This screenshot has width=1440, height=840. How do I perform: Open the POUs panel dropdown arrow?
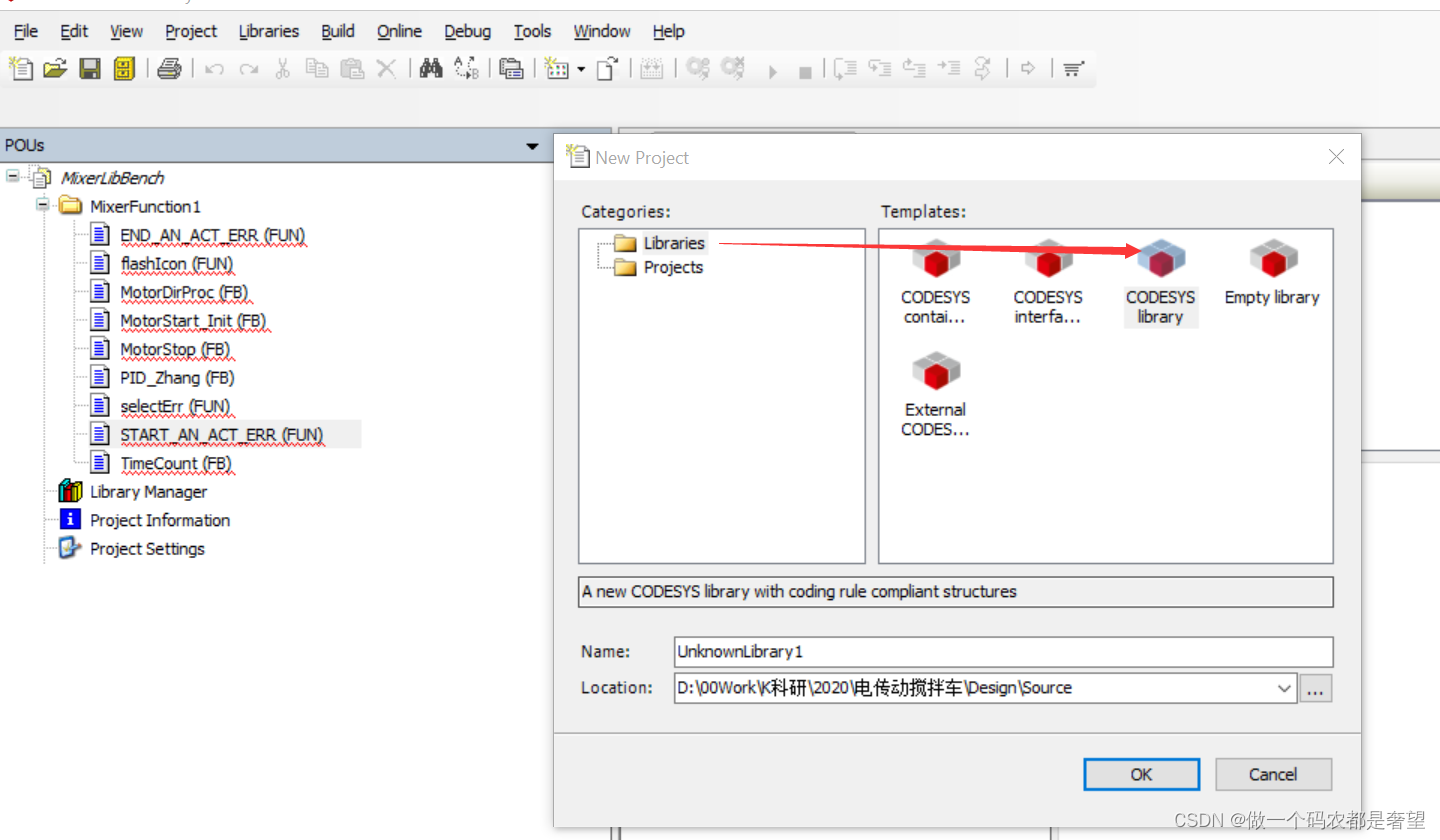[x=533, y=146]
